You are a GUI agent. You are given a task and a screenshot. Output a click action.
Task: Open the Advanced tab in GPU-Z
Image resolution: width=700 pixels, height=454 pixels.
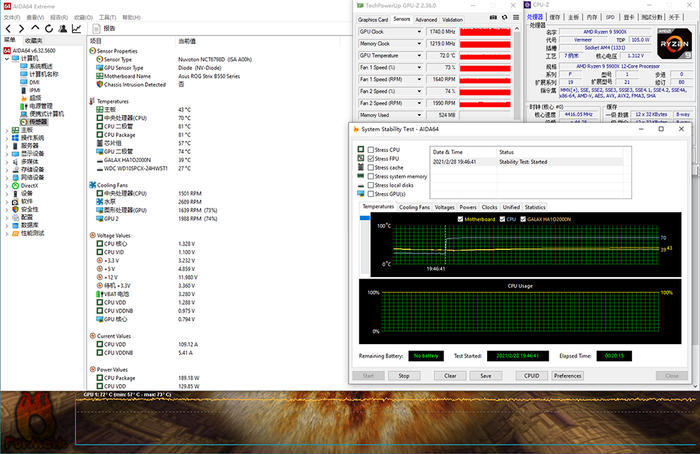(426, 20)
